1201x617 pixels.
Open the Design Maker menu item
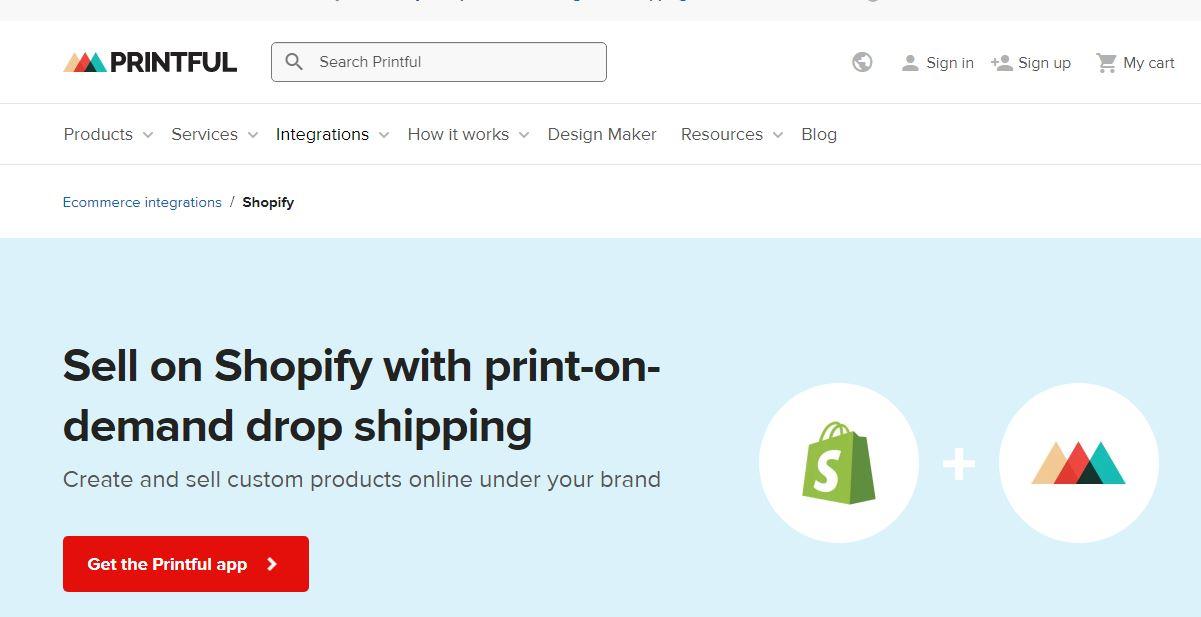(x=602, y=134)
